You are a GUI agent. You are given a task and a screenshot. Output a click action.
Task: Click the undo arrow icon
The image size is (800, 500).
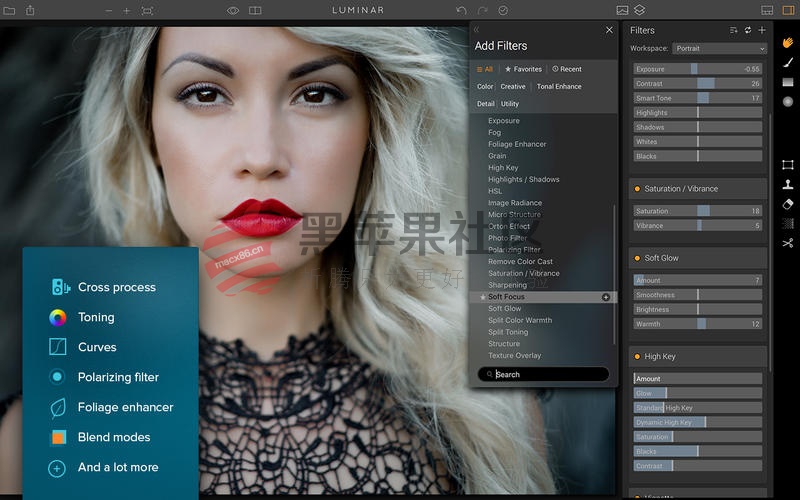[x=461, y=10]
